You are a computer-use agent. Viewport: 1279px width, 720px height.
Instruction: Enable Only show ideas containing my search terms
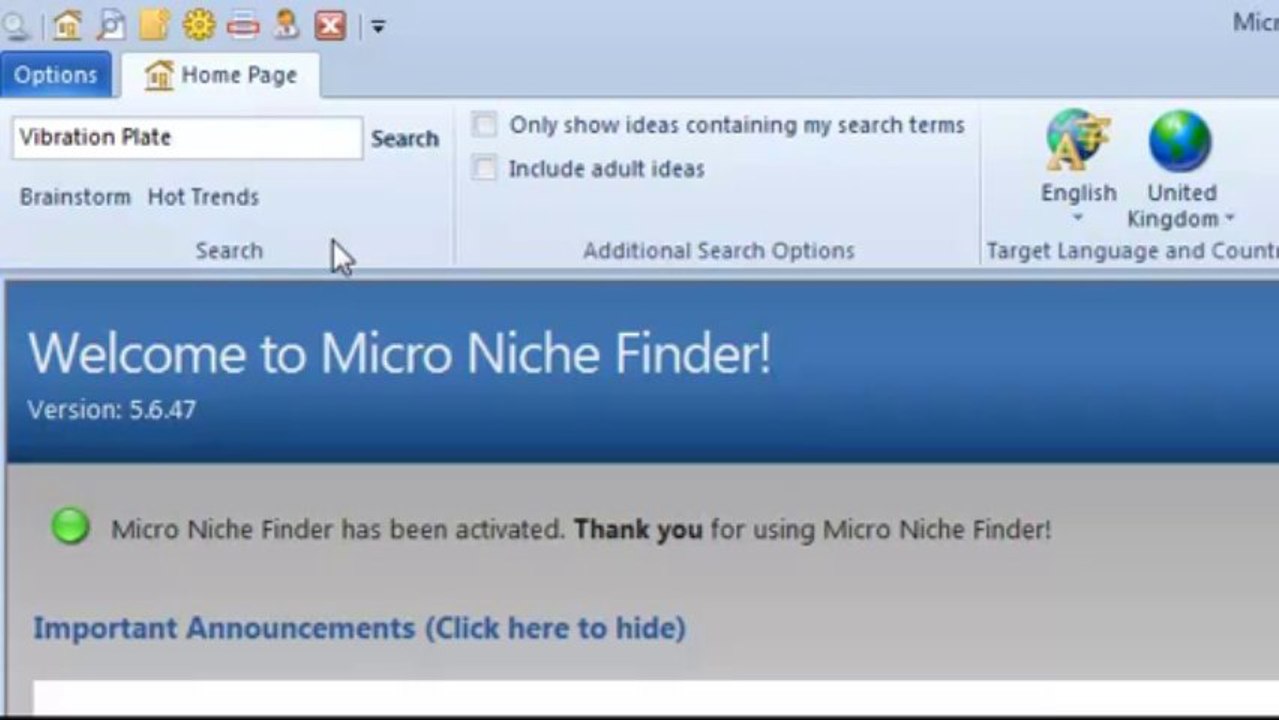[x=485, y=125]
